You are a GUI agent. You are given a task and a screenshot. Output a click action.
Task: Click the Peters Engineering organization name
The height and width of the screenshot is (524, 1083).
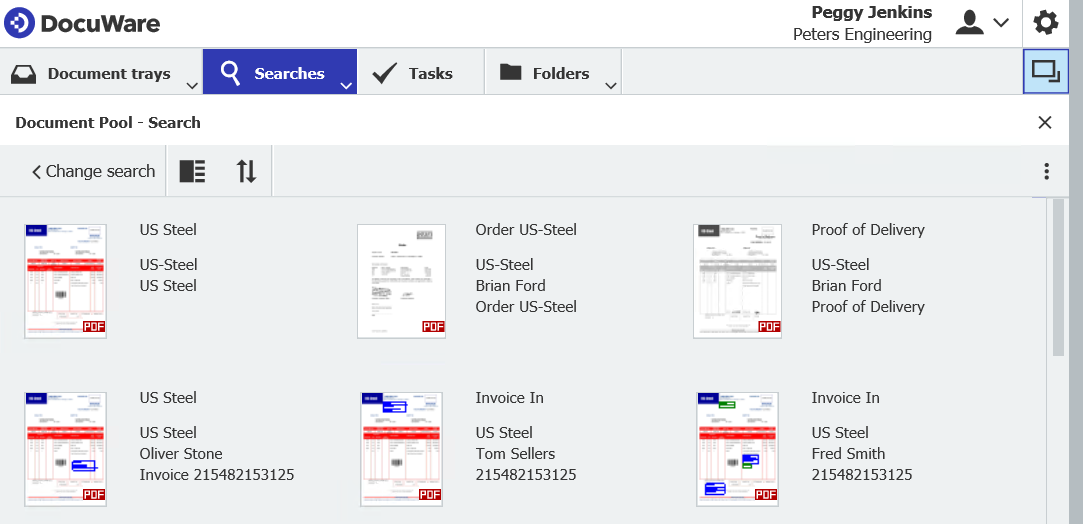(862, 35)
